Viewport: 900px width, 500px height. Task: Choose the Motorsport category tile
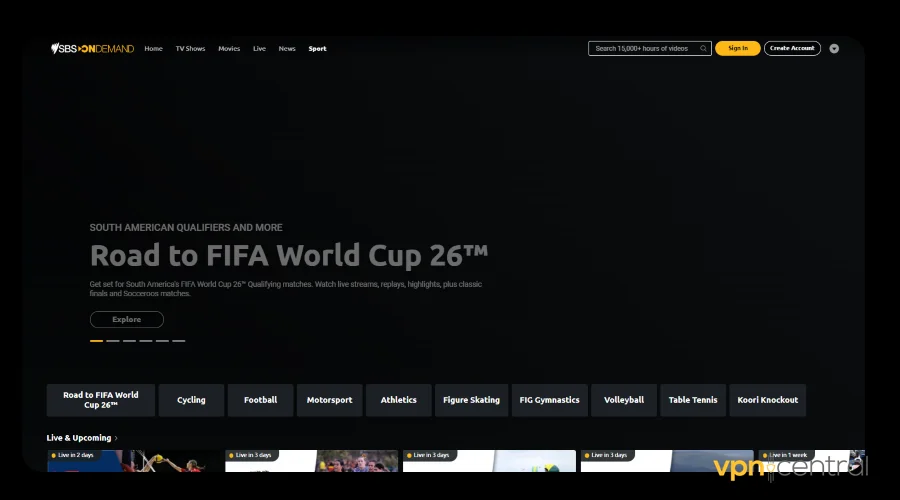tap(329, 400)
